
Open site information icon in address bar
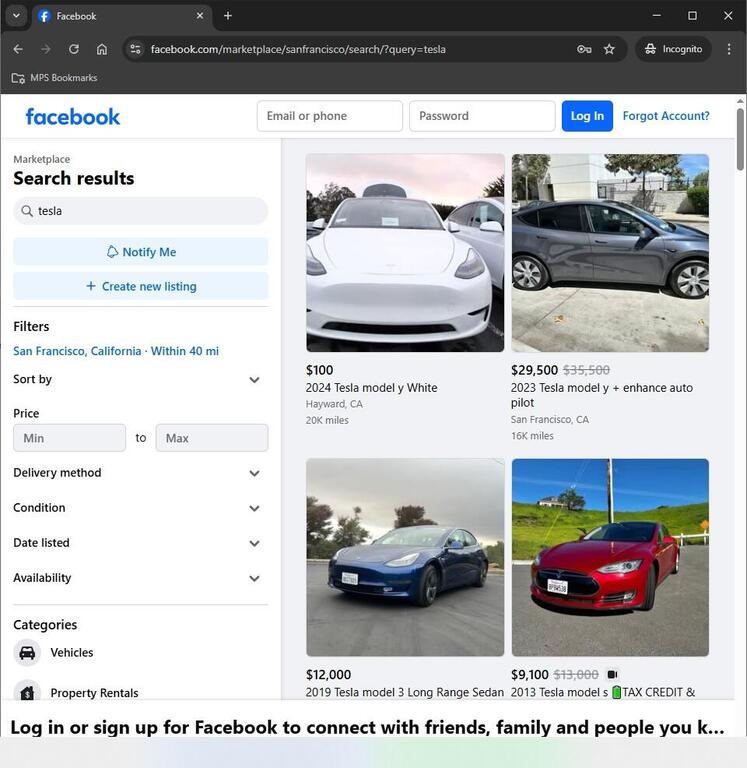coord(135,49)
